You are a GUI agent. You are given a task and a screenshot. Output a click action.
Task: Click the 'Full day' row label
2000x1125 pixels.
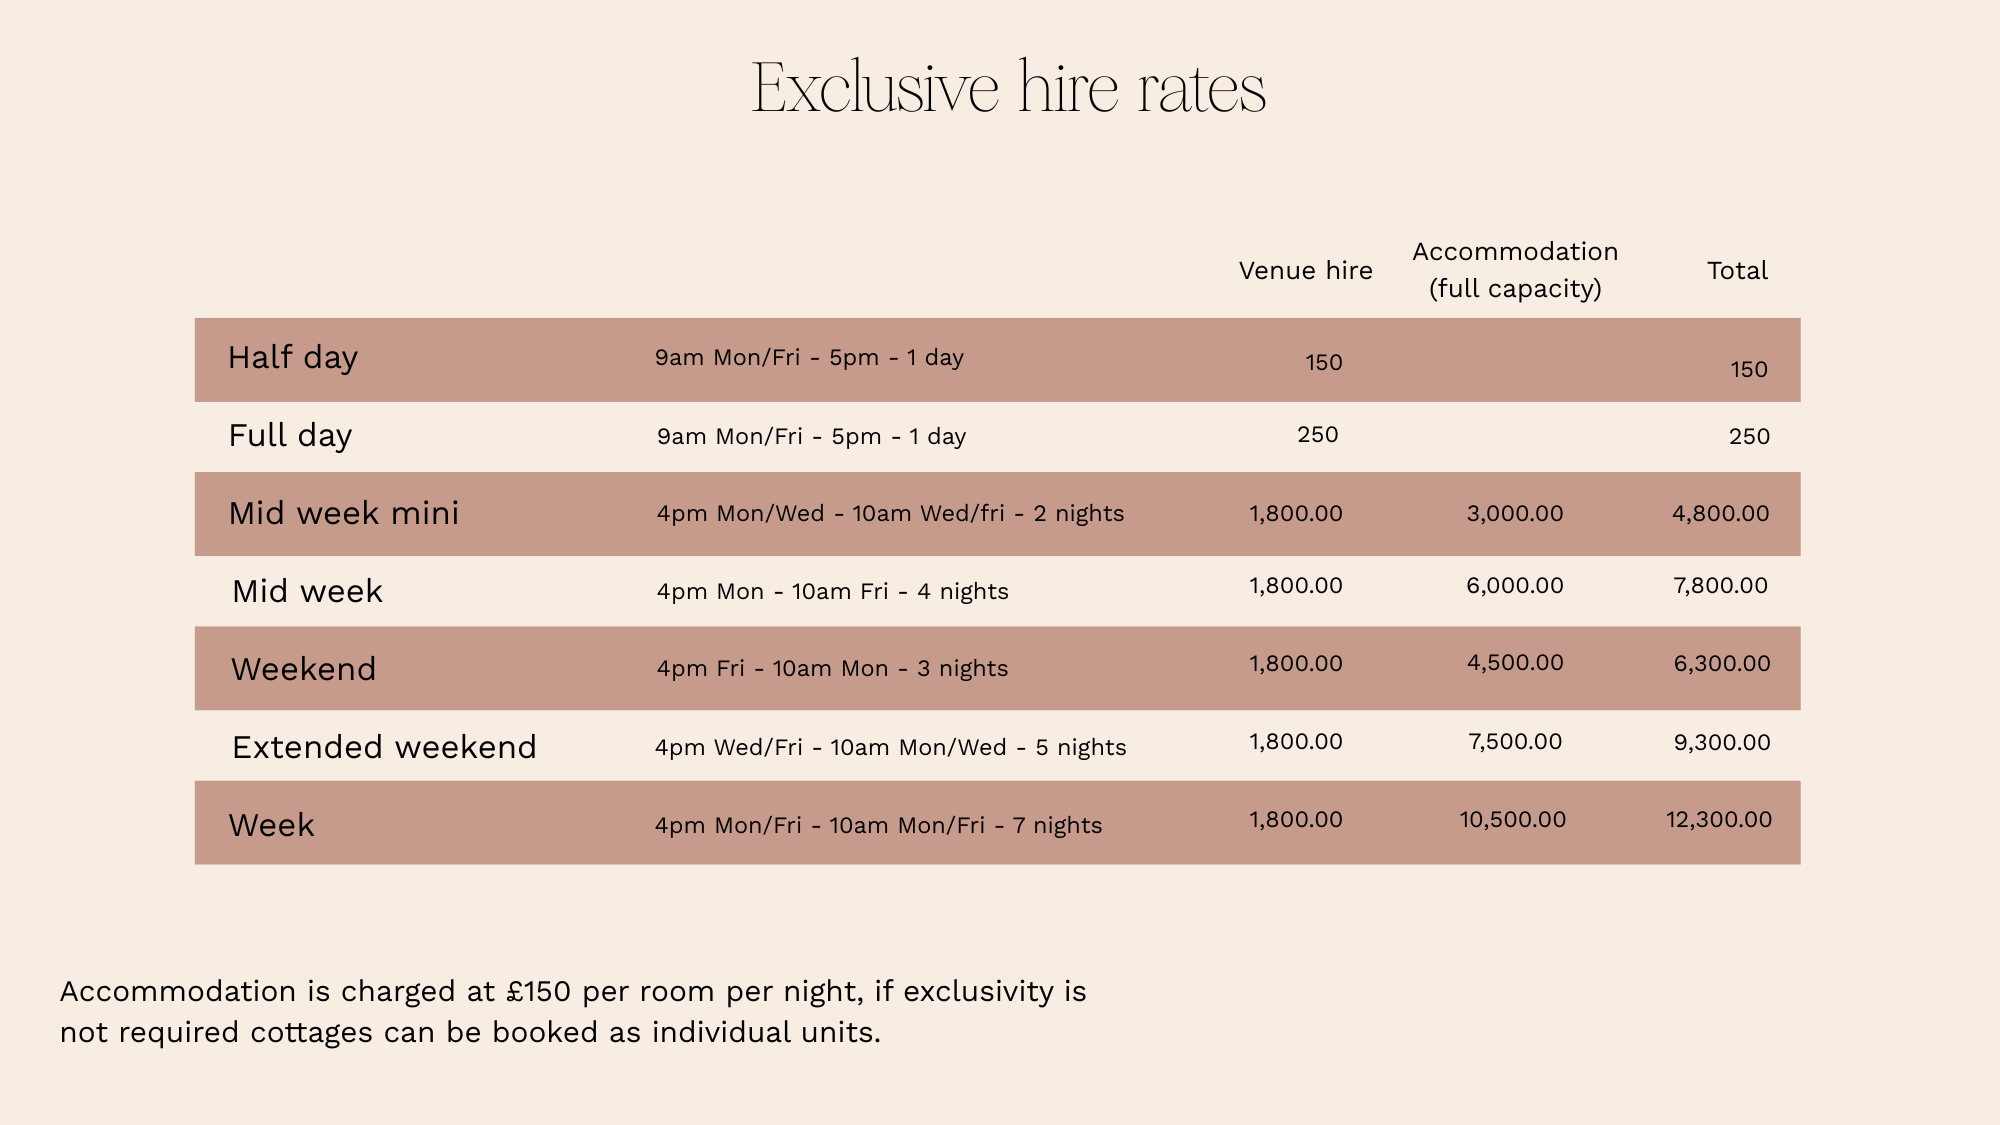(290, 436)
